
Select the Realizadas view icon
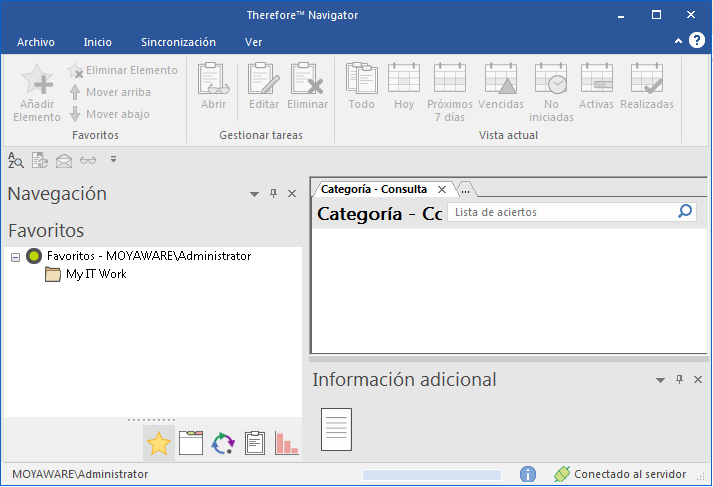coord(647,79)
